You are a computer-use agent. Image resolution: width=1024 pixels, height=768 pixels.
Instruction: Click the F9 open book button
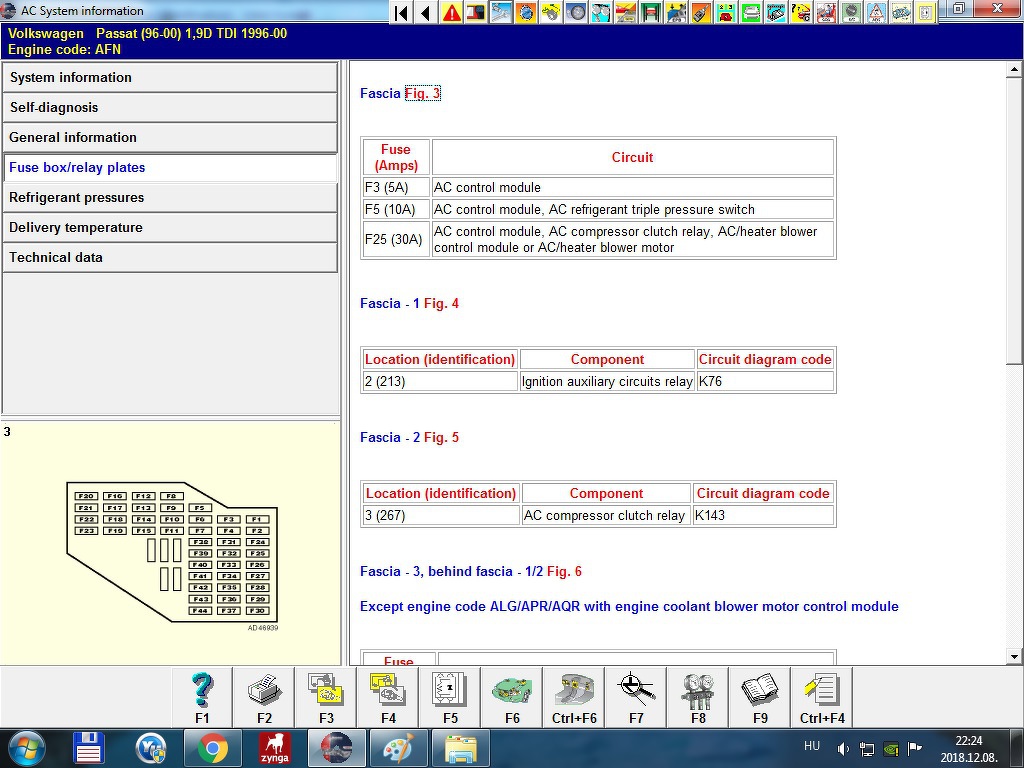760,697
